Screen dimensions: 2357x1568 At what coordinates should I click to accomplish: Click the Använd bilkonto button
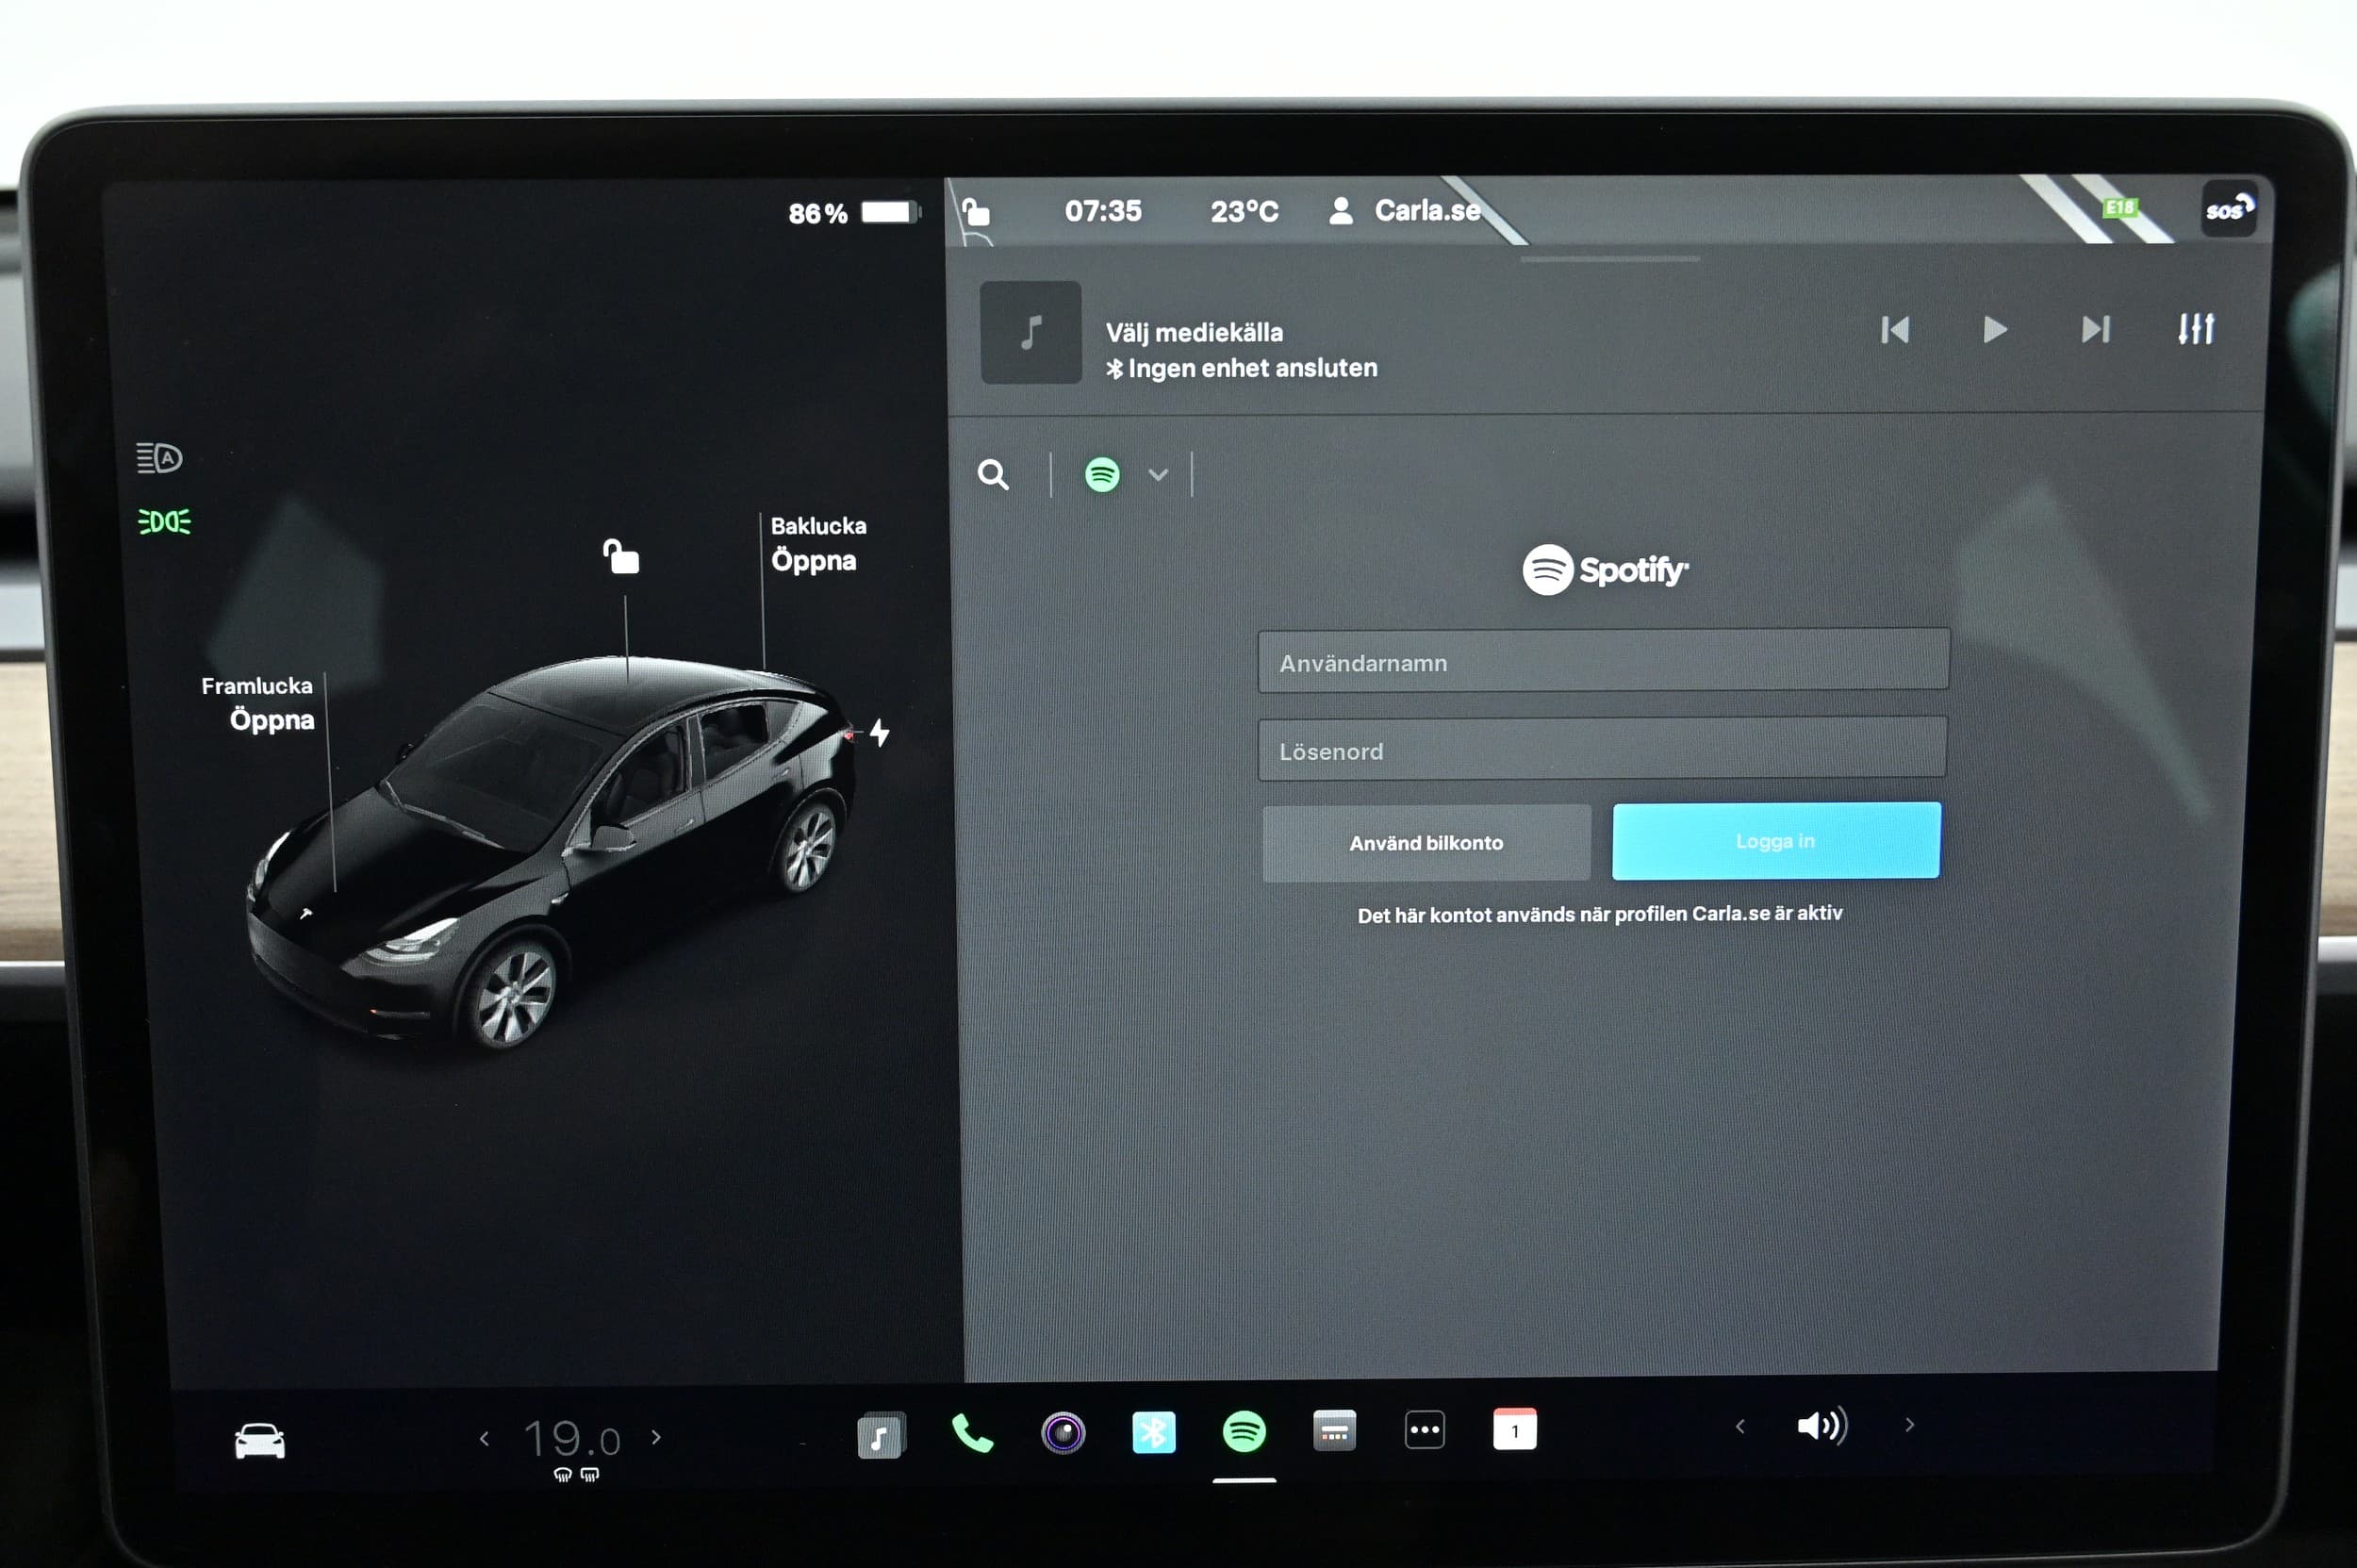coord(1426,843)
